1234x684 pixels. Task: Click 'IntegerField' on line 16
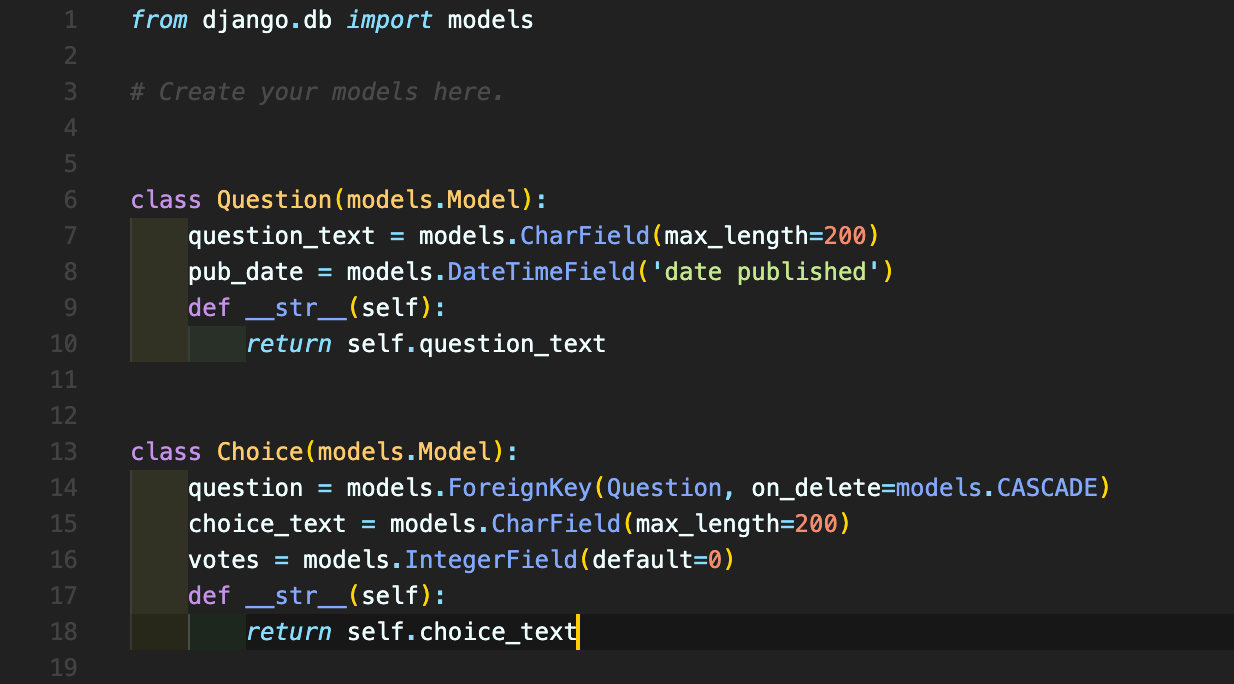click(x=491, y=560)
